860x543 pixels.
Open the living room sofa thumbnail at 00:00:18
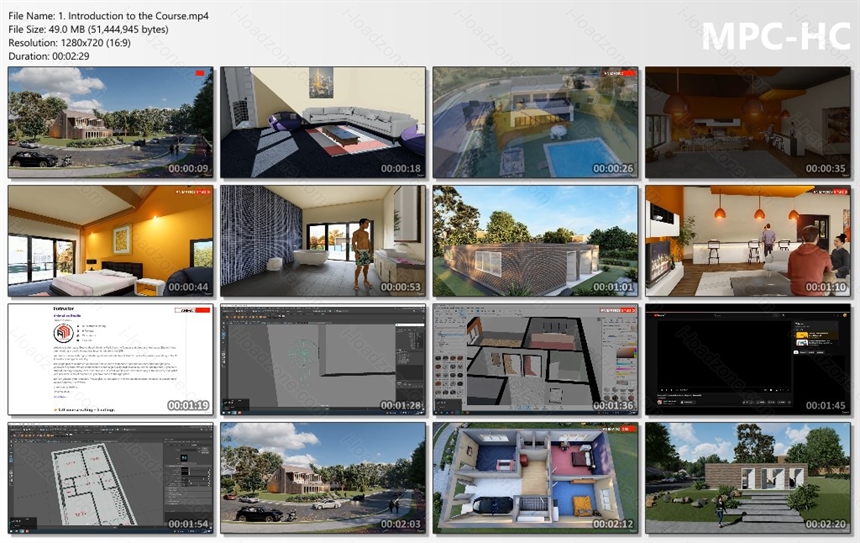click(323, 122)
